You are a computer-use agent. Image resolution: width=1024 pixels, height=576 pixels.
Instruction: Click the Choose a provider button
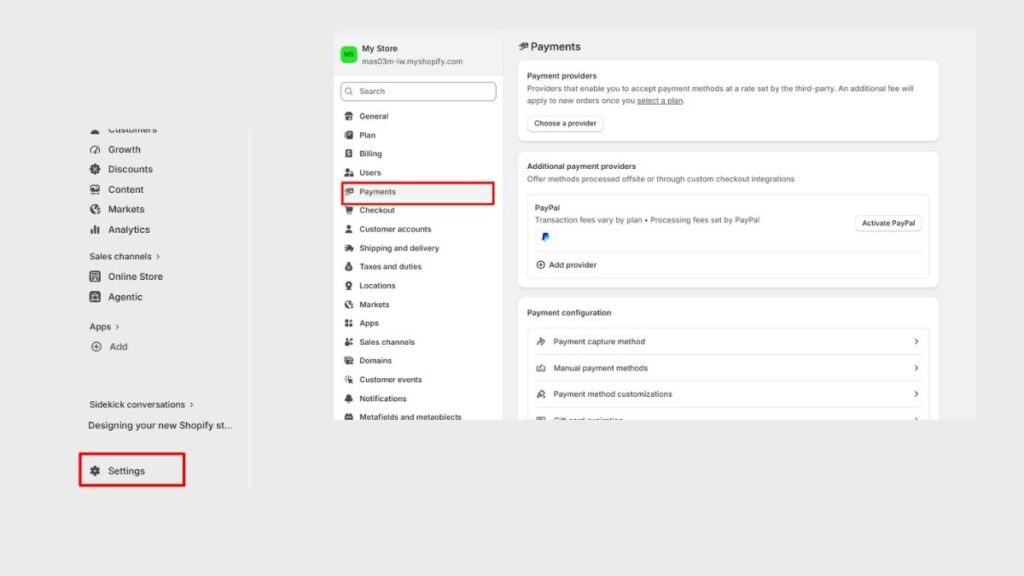pyautogui.click(x=565, y=123)
